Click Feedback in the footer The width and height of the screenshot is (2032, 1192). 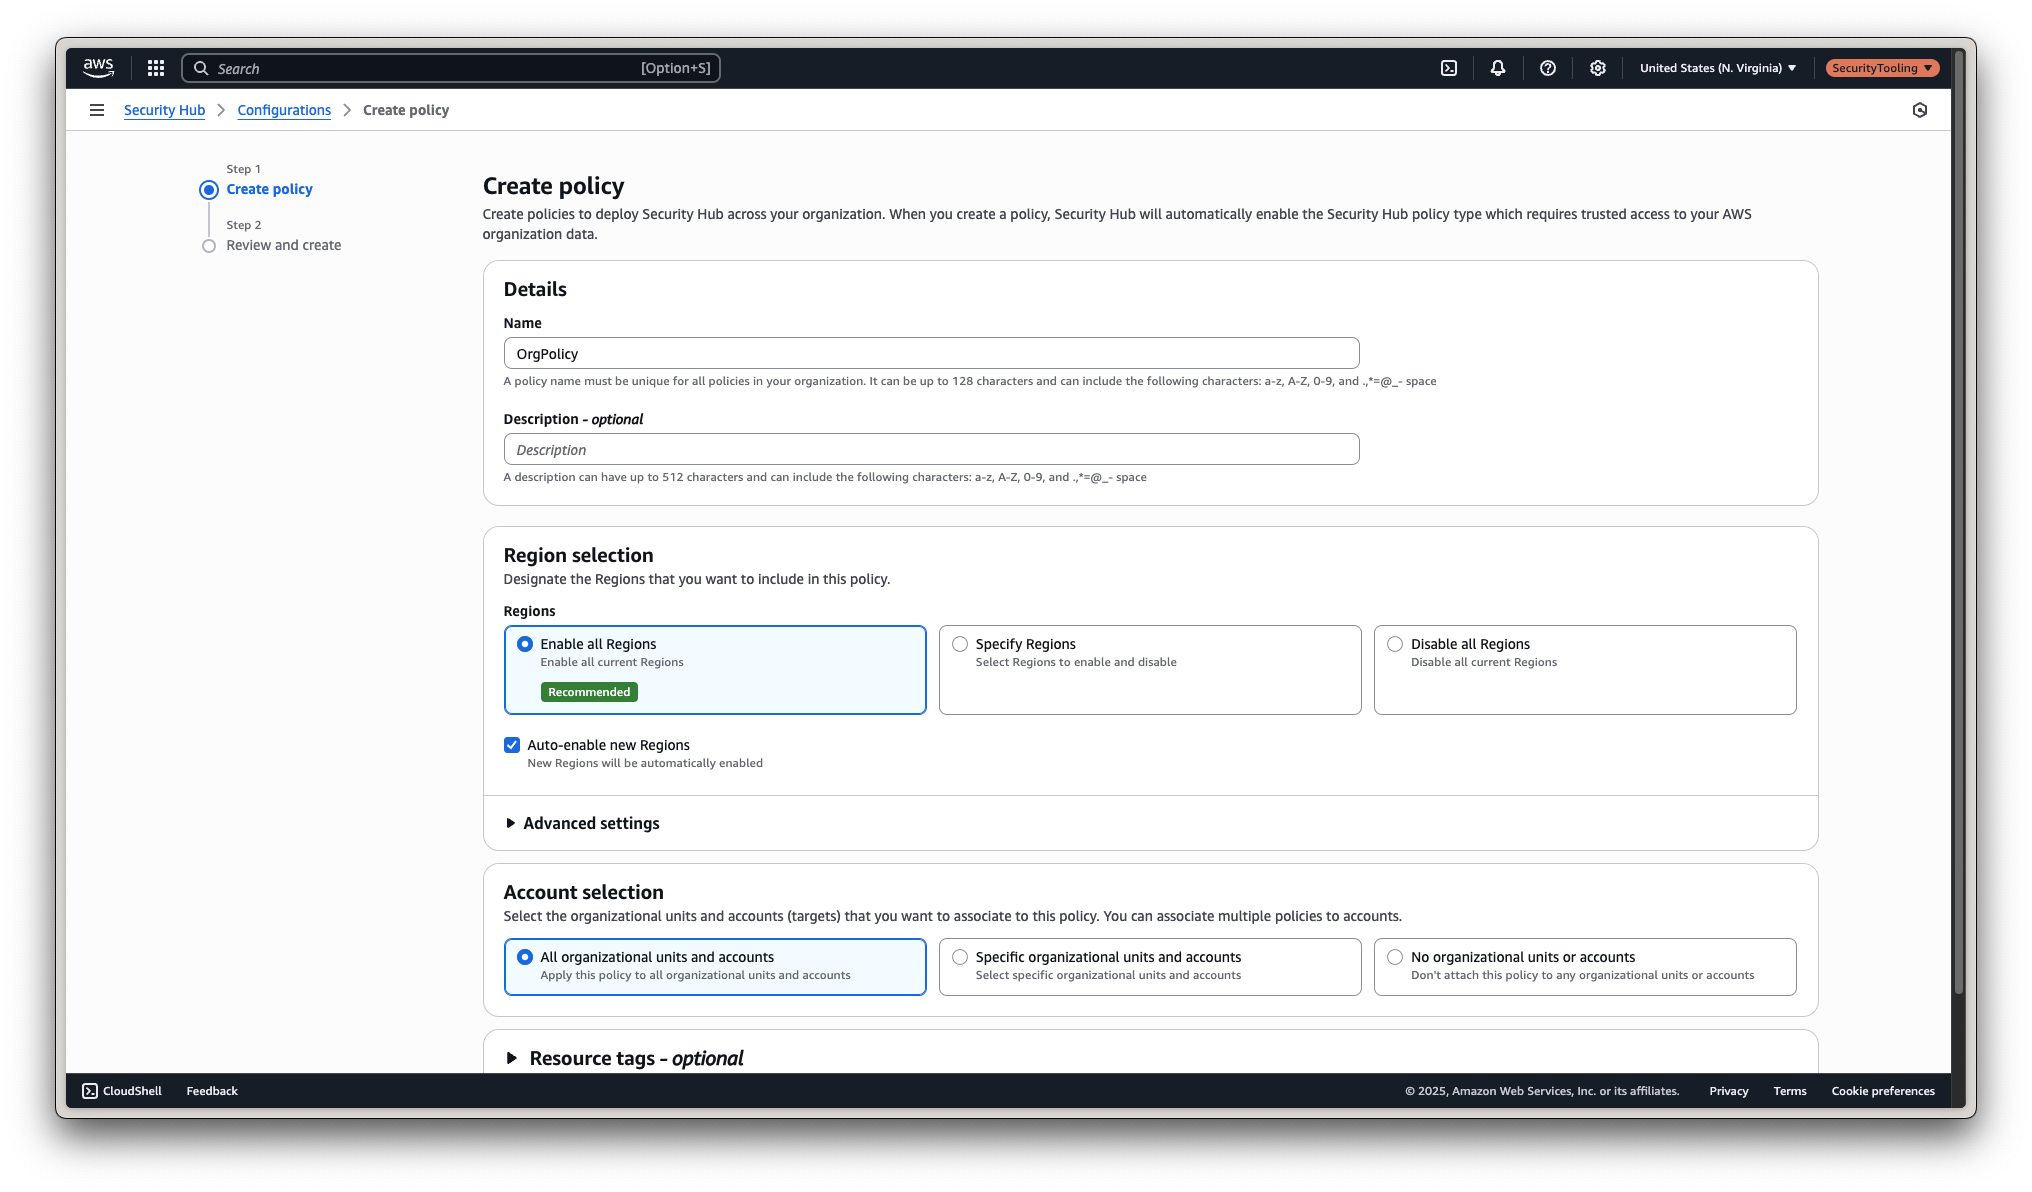tap(212, 1091)
